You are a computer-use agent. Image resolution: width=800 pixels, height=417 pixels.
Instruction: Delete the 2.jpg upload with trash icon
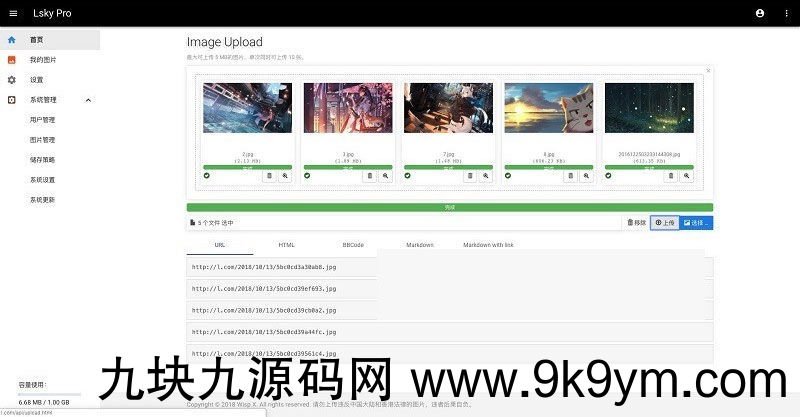click(x=269, y=176)
